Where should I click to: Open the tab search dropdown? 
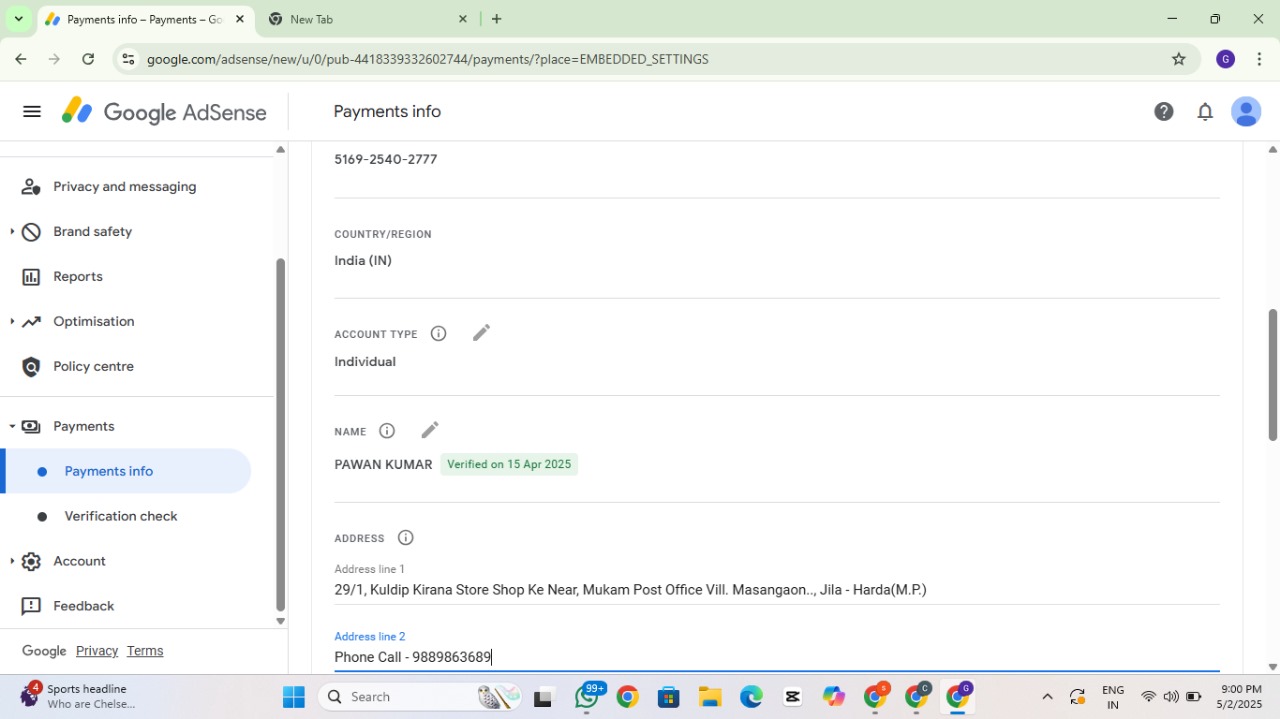point(18,19)
